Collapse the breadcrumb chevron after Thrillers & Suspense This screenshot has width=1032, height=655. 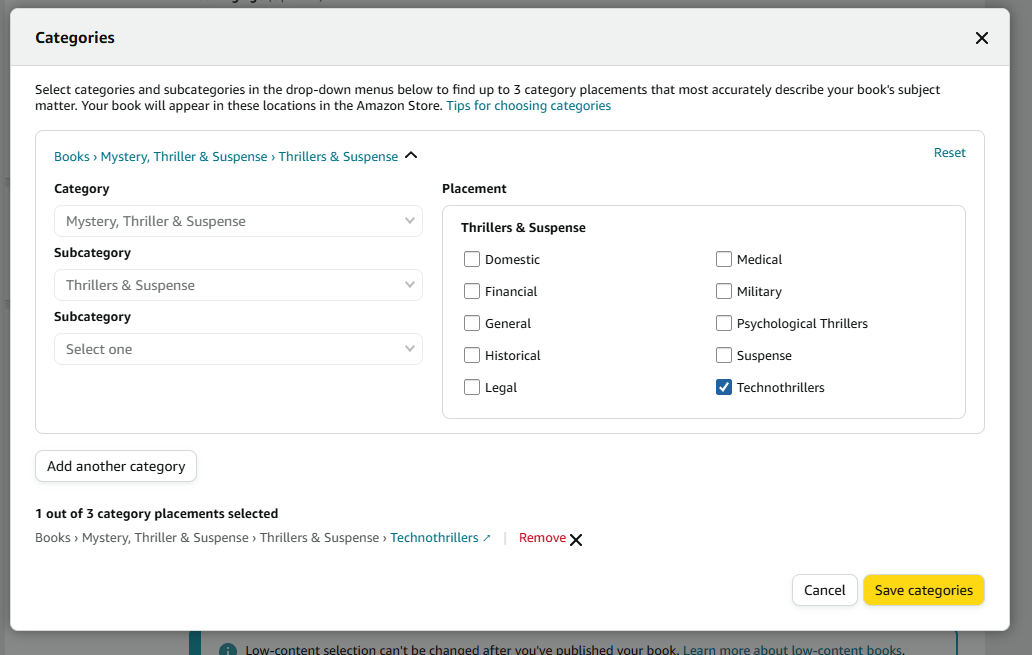click(x=411, y=156)
